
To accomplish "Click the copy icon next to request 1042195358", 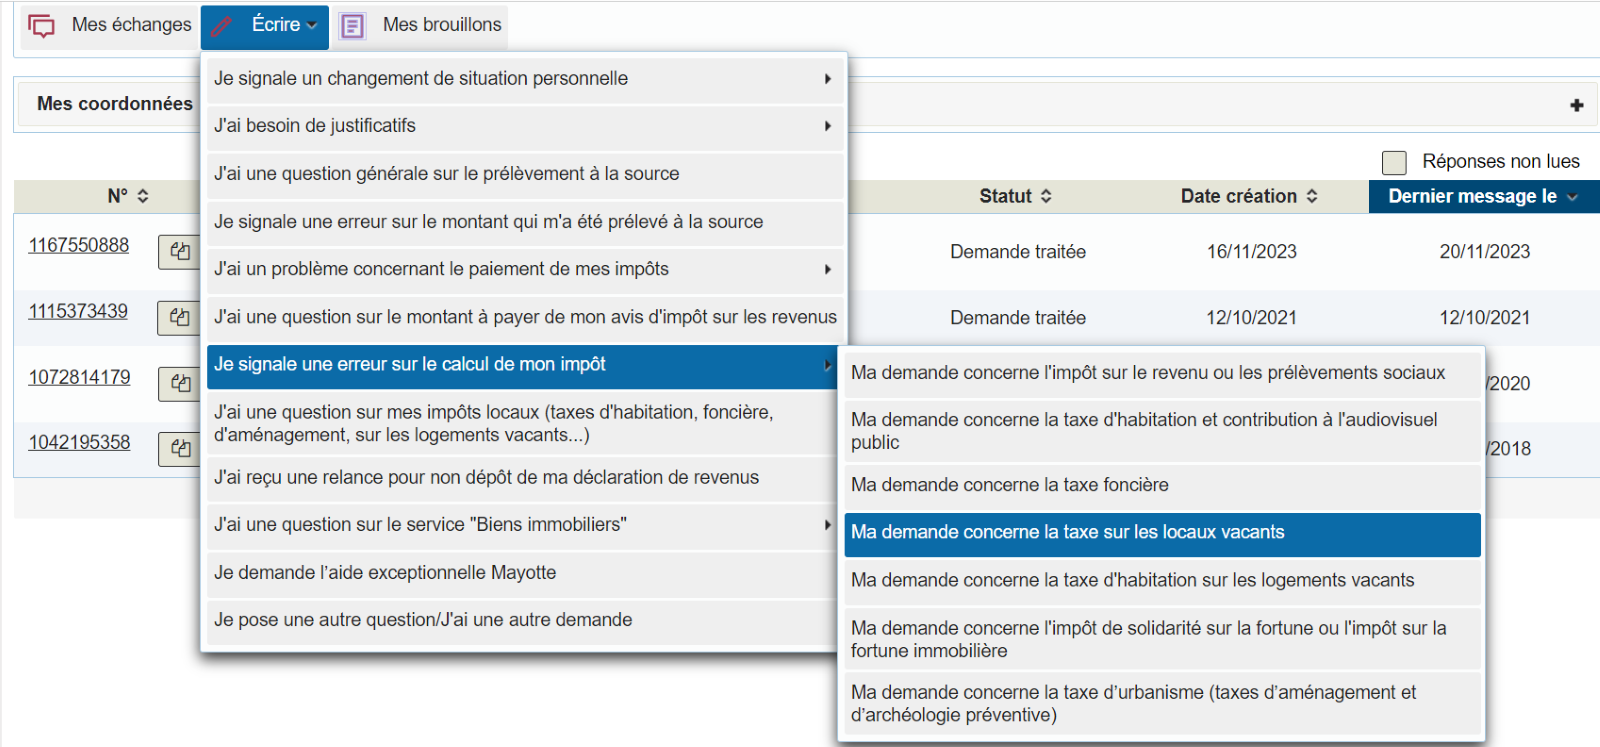I will point(180,449).
